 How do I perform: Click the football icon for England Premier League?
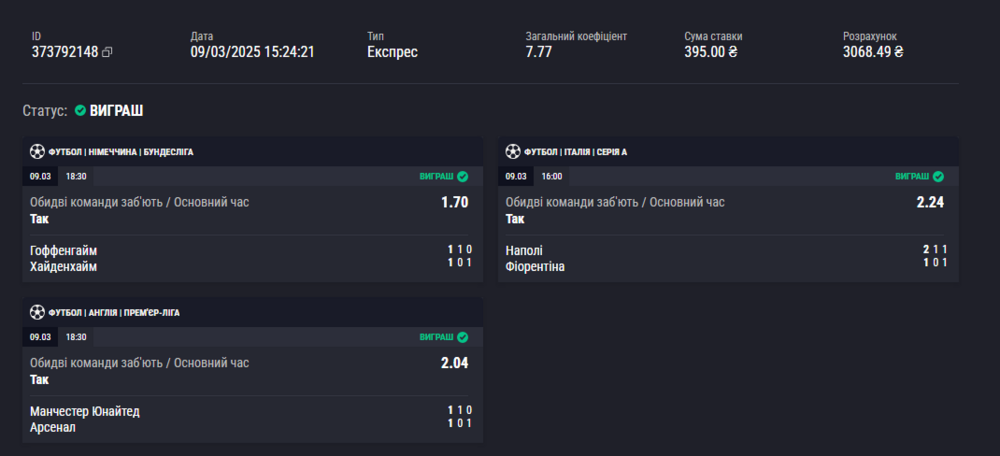pyautogui.click(x=37, y=312)
